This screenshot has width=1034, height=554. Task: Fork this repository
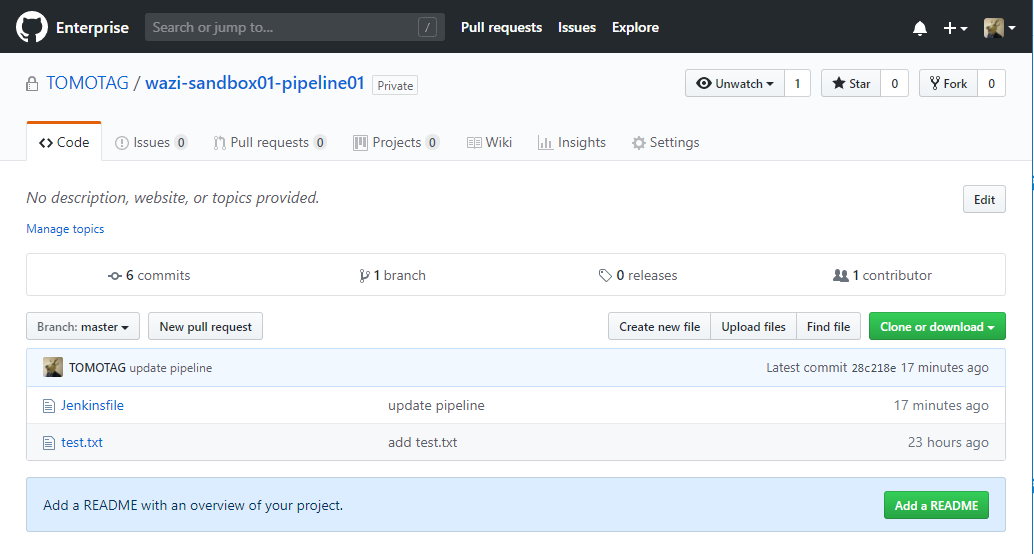coord(948,83)
